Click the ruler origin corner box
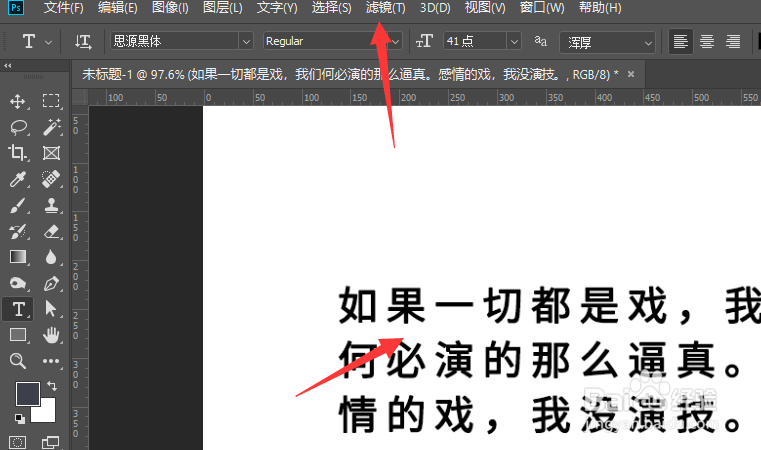This screenshot has height=450, width=761. tap(80, 98)
